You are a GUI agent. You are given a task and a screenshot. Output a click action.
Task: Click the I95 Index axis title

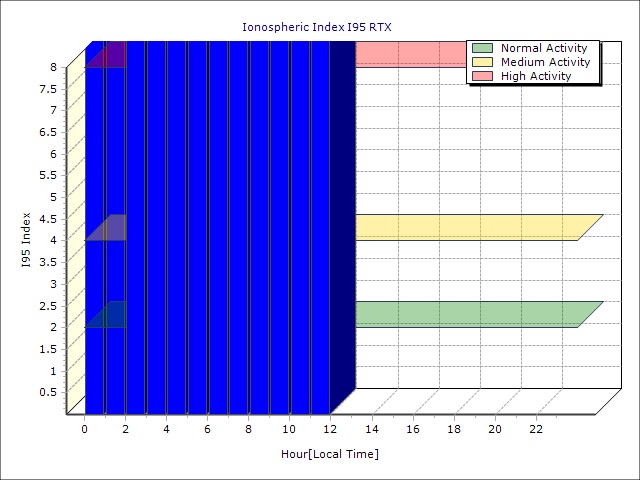[x=26, y=240]
